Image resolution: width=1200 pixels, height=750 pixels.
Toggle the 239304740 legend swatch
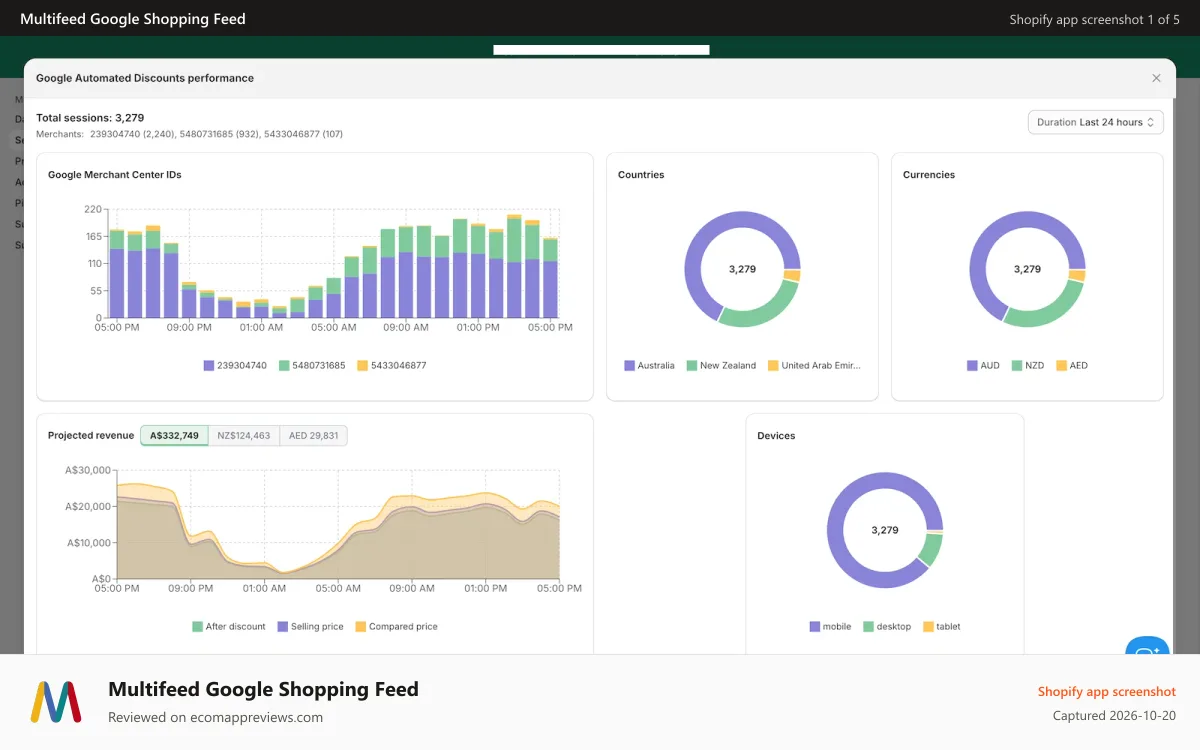point(209,366)
